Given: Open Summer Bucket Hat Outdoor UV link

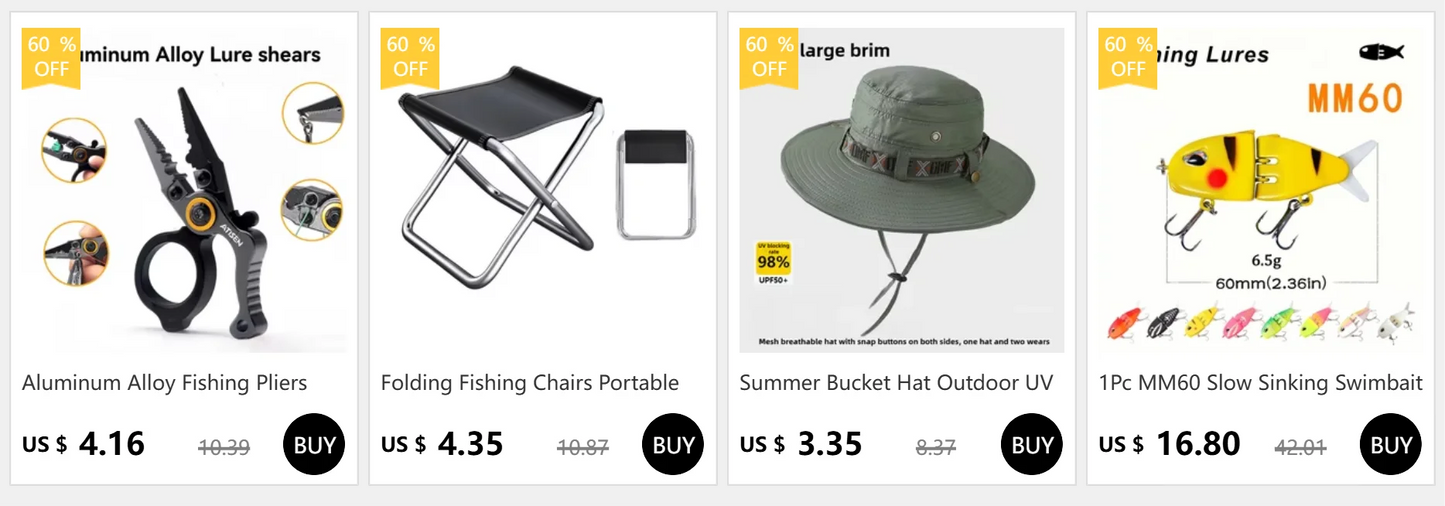Looking at the screenshot, I should point(896,383).
